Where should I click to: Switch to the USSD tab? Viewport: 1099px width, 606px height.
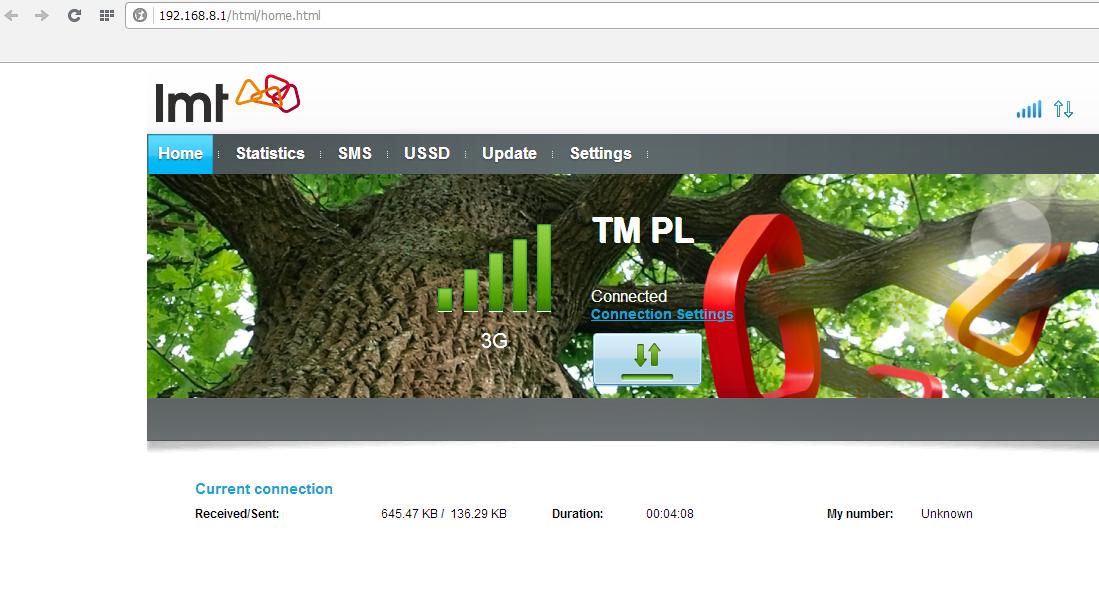click(427, 154)
